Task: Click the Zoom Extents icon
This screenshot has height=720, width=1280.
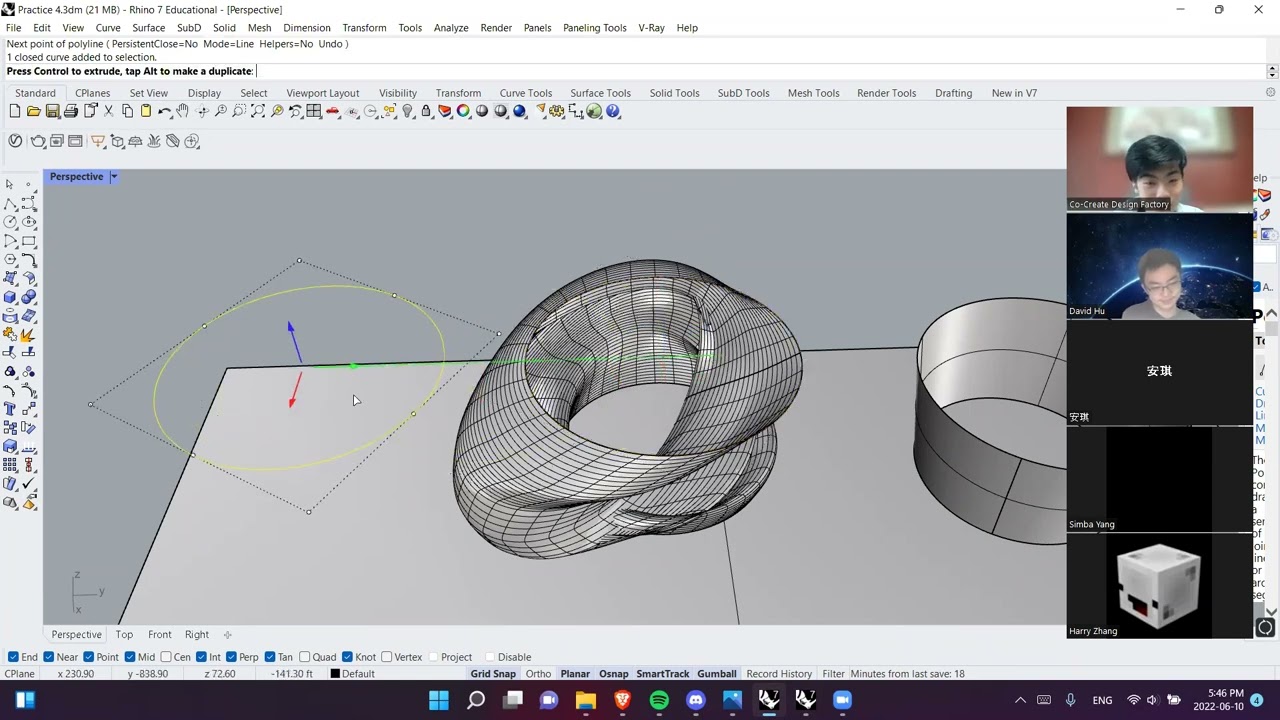Action: (258, 111)
